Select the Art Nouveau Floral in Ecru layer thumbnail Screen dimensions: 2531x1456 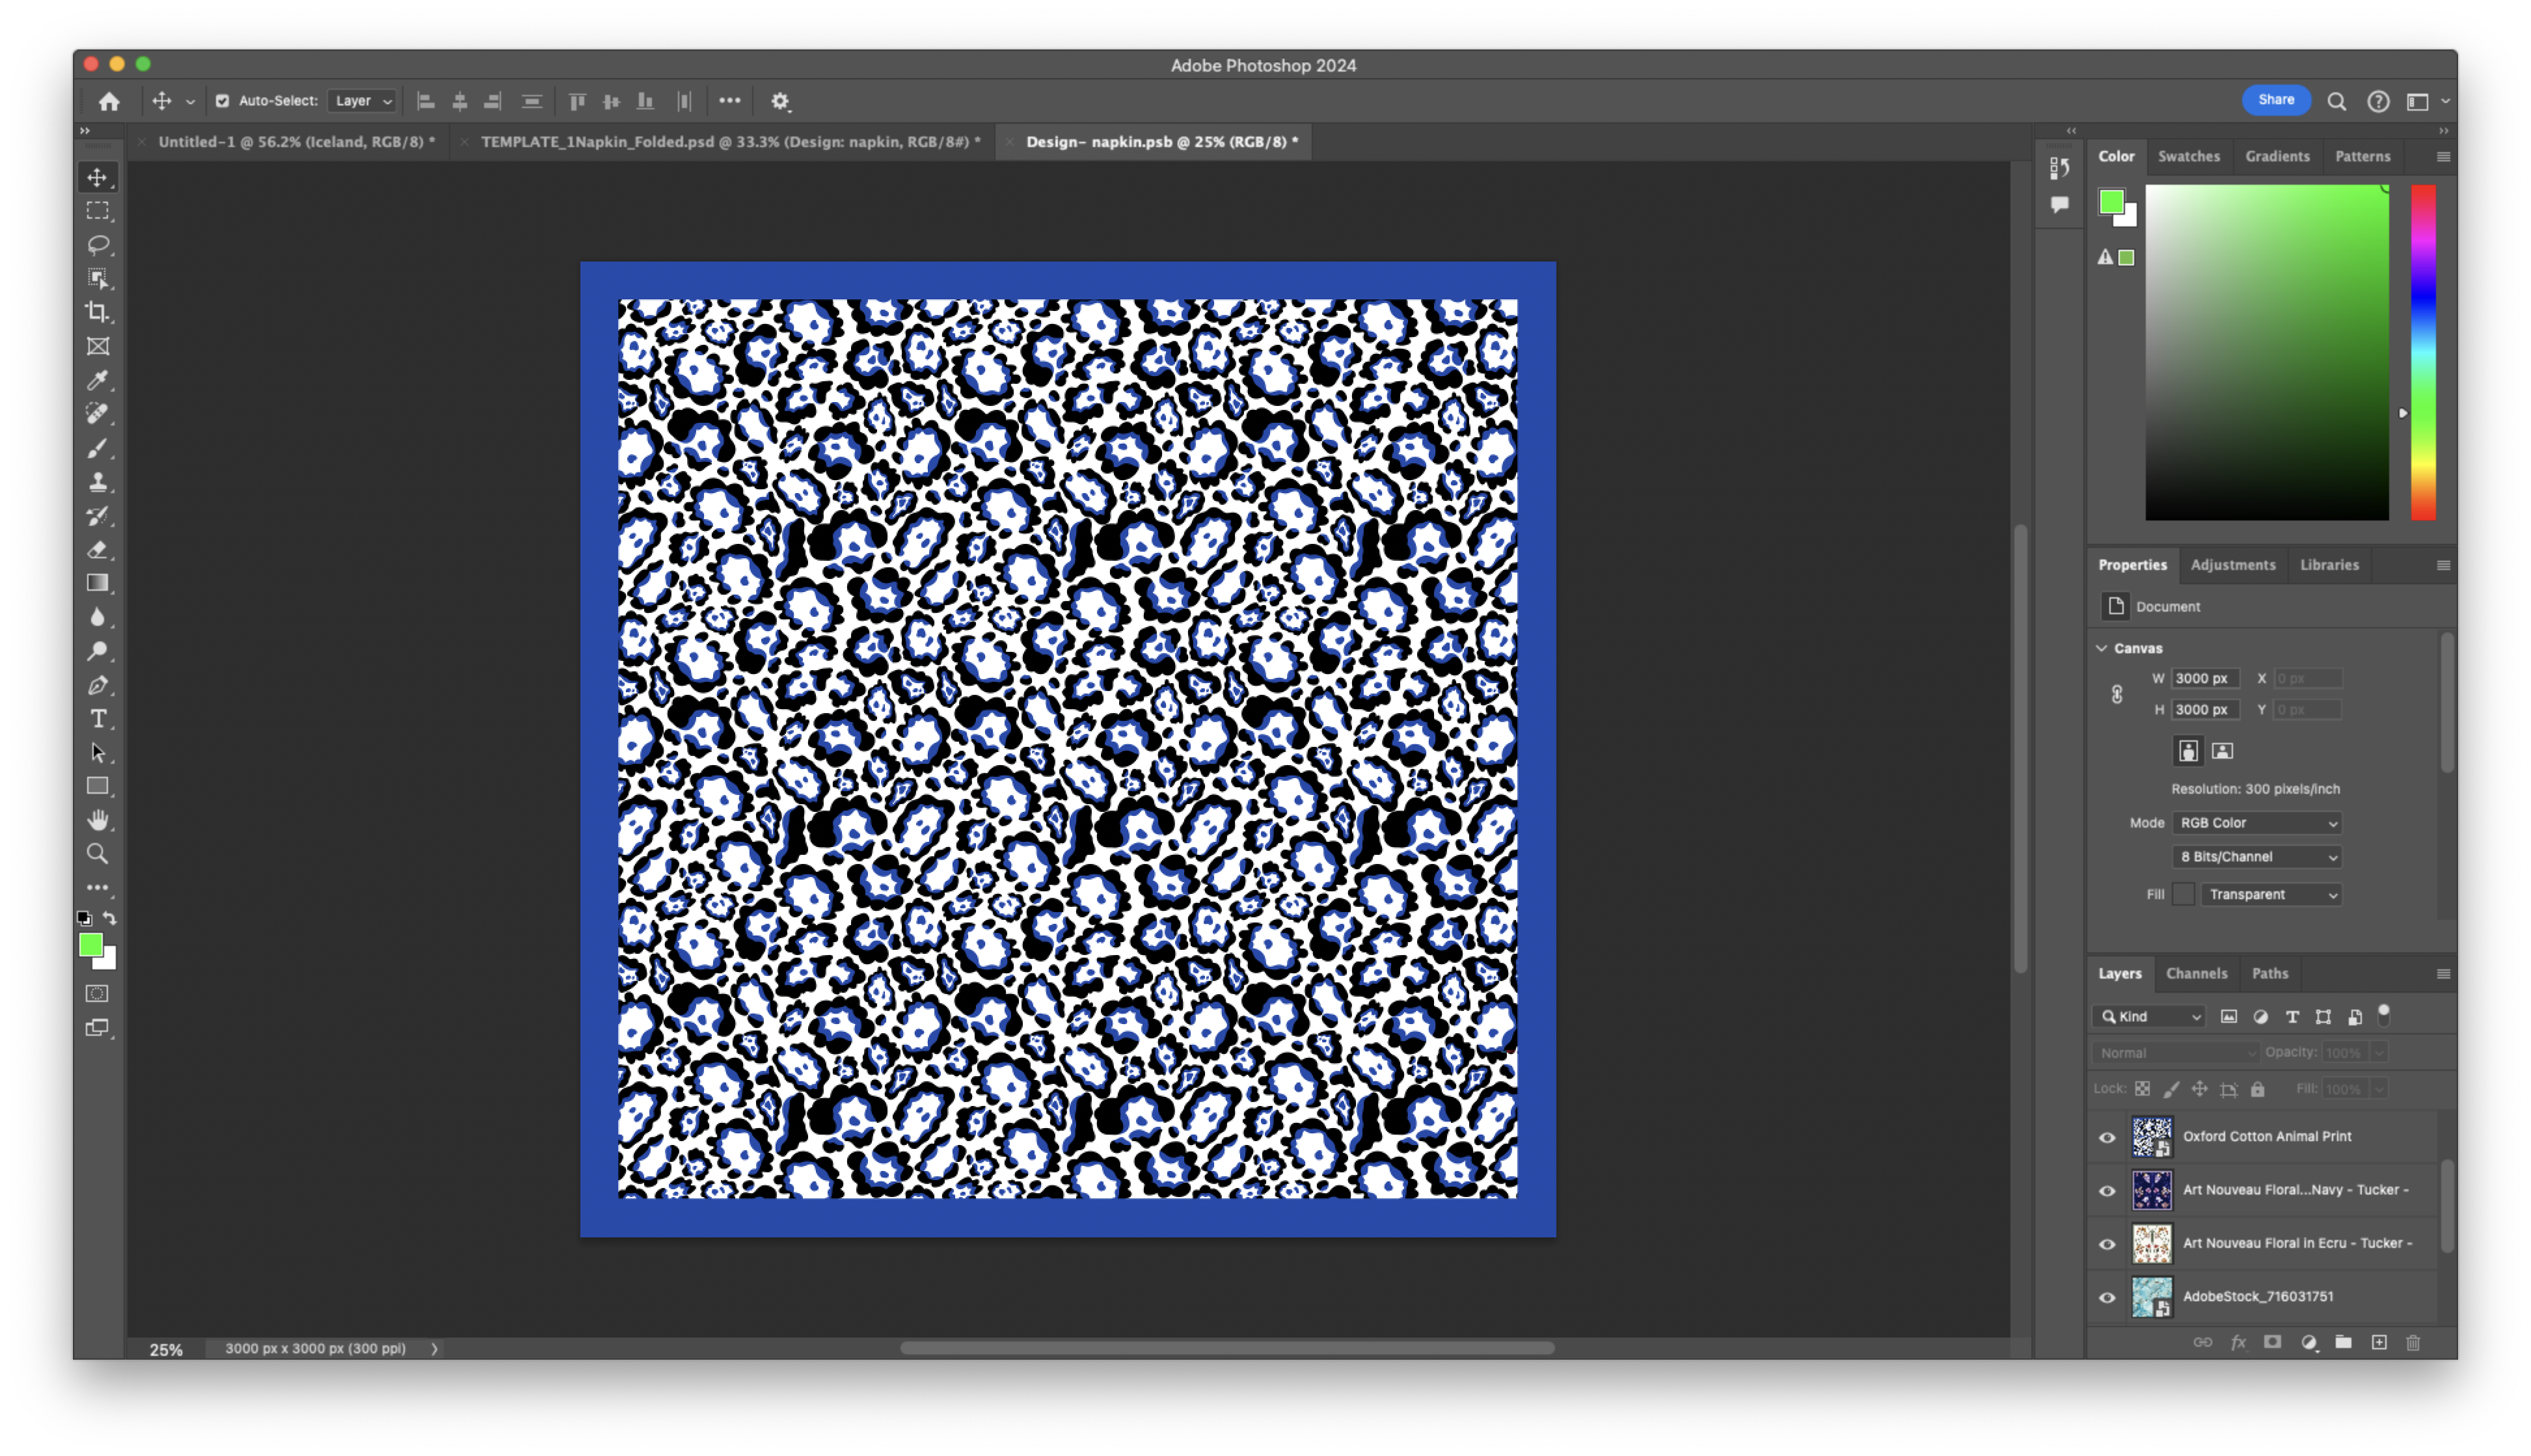tap(2153, 1243)
